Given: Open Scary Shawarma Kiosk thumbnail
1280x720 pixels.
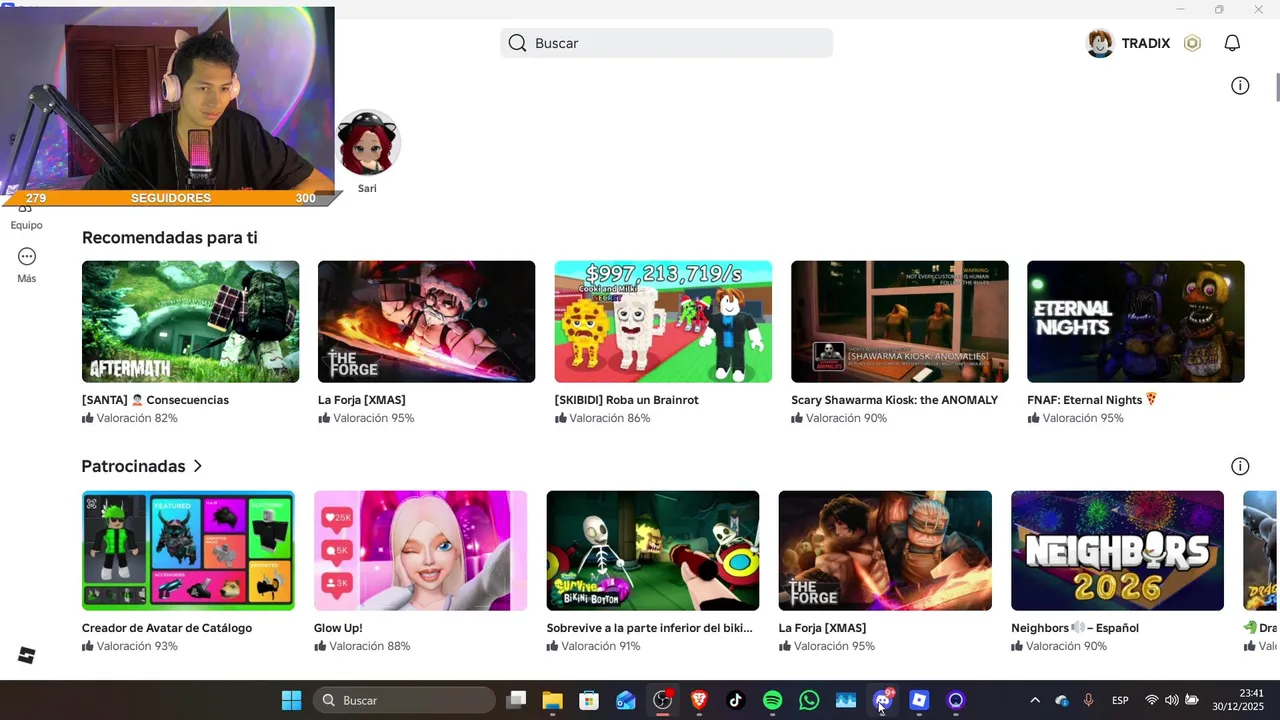Looking at the screenshot, I should (x=899, y=321).
